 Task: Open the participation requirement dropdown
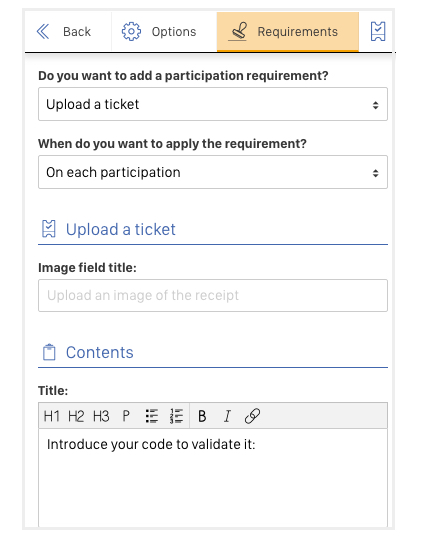pyautogui.click(x=213, y=104)
